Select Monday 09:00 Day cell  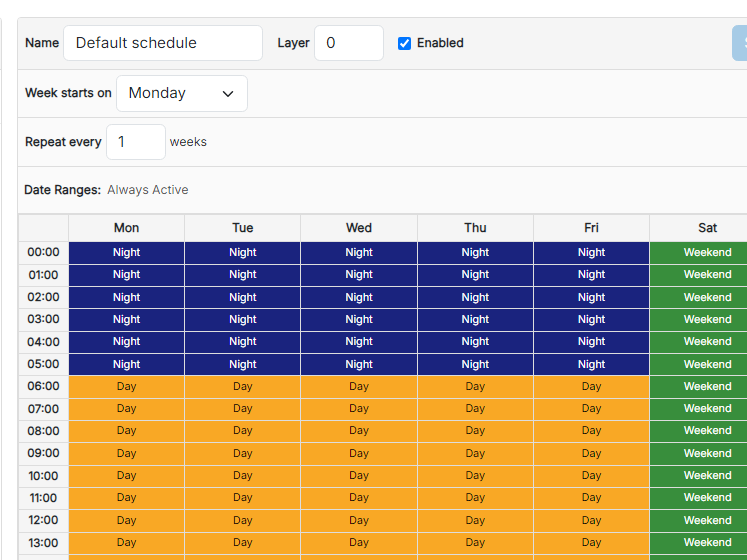(x=126, y=453)
